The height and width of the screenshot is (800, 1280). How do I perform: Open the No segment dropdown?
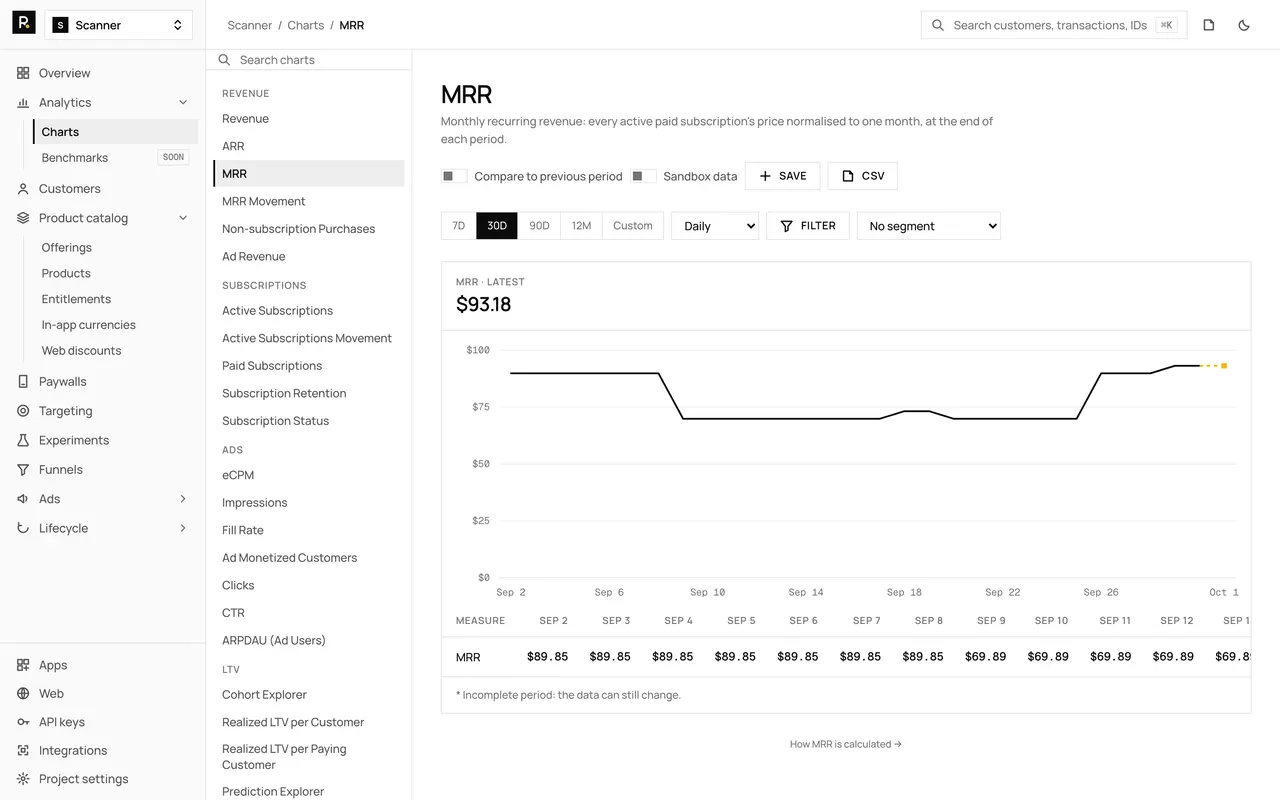[x=929, y=226]
